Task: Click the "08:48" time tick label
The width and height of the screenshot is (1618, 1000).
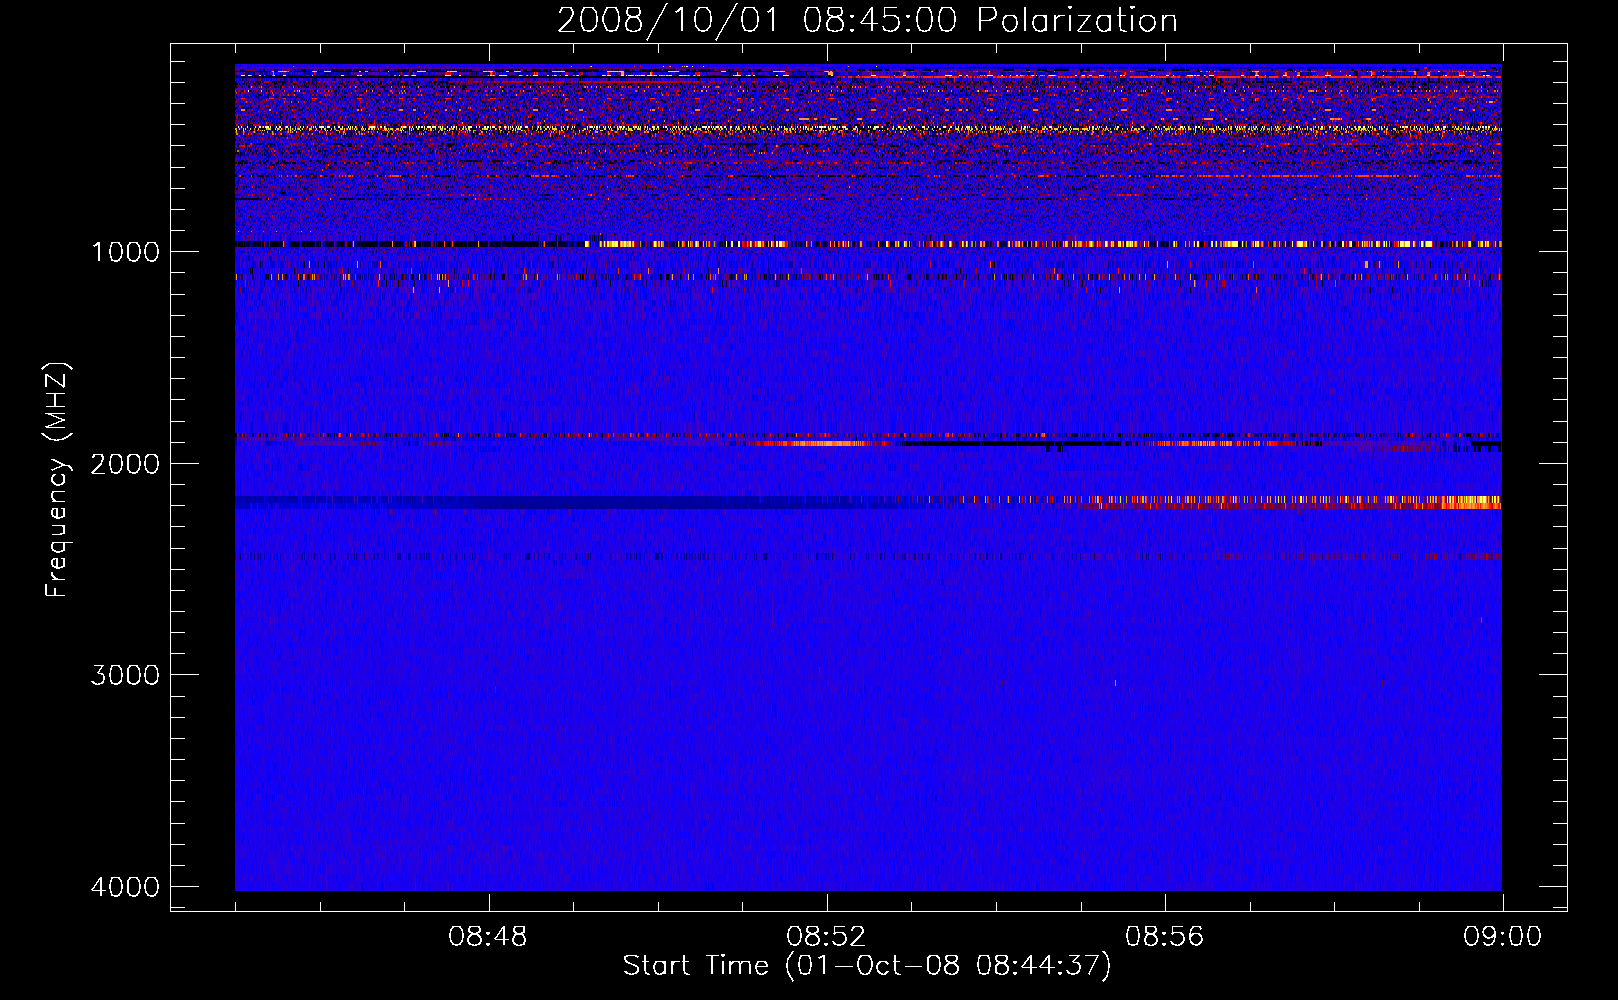Action: 488,937
